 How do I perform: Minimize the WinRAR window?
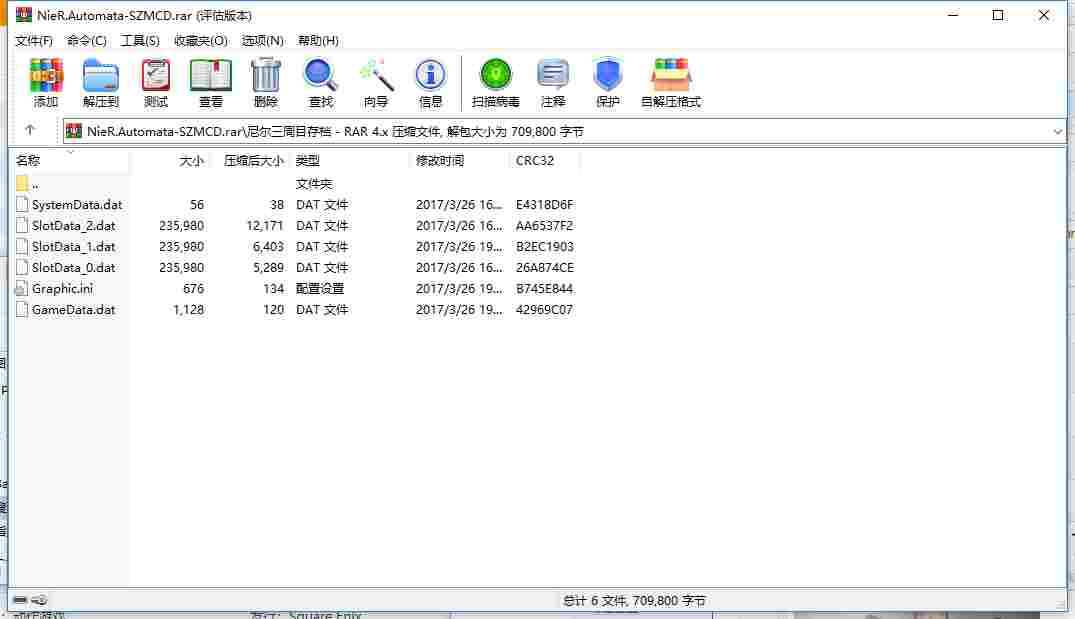[x=953, y=15]
